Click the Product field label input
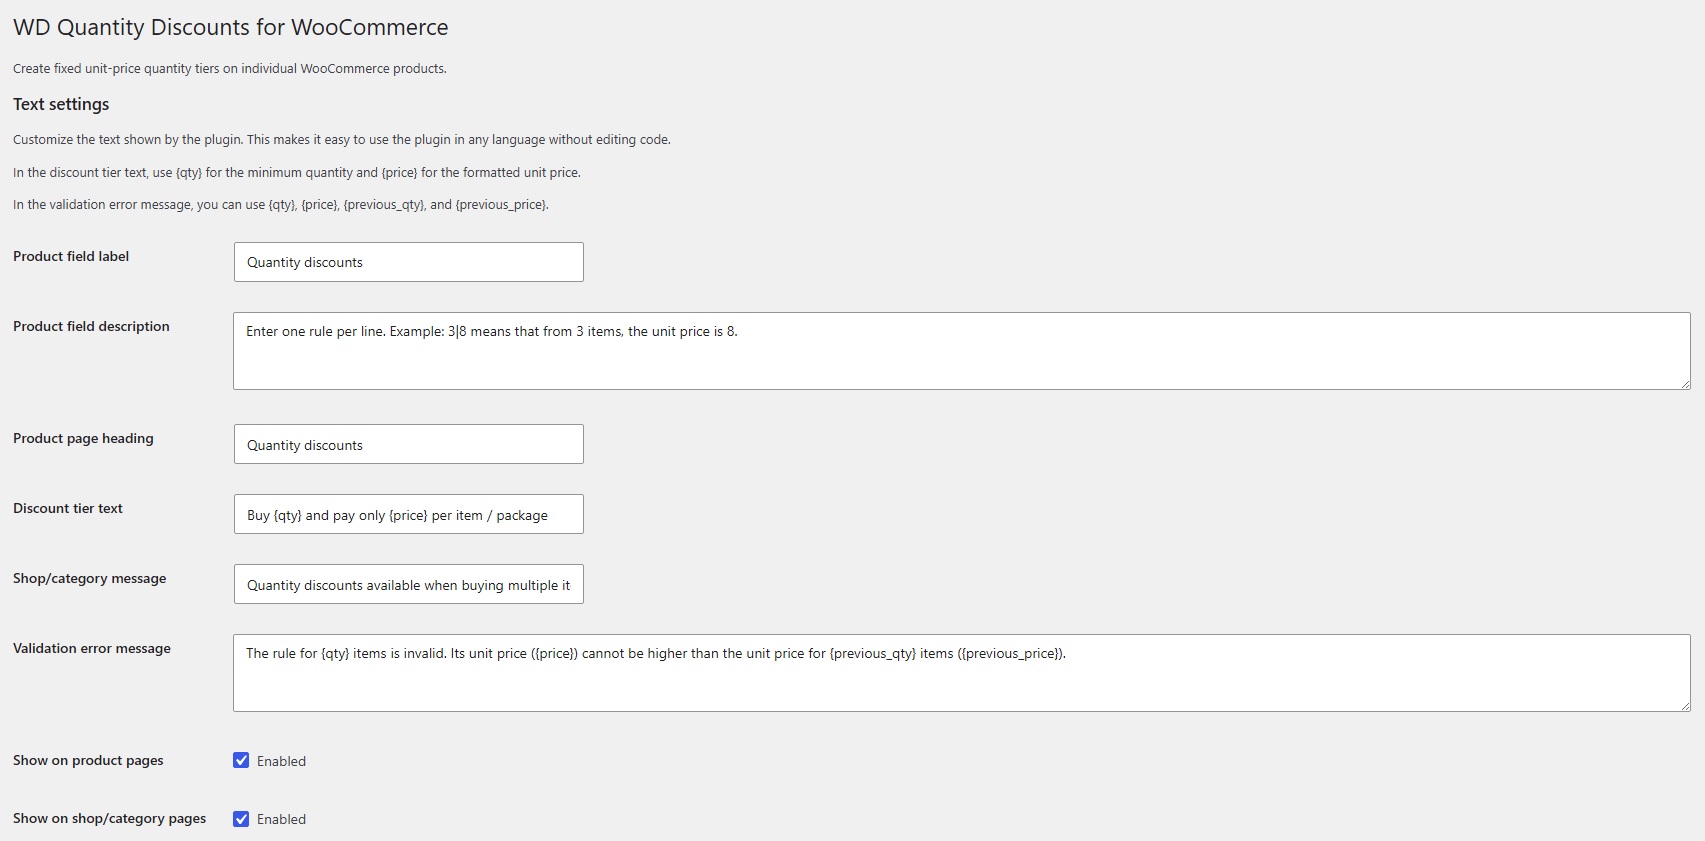 point(409,262)
